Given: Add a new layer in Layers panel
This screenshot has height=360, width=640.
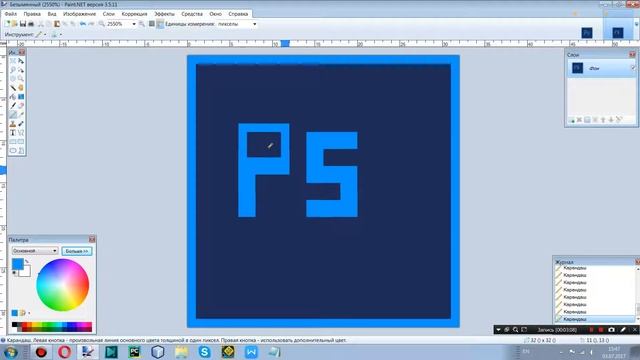Looking at the screenshot, I should coord(571,120).
